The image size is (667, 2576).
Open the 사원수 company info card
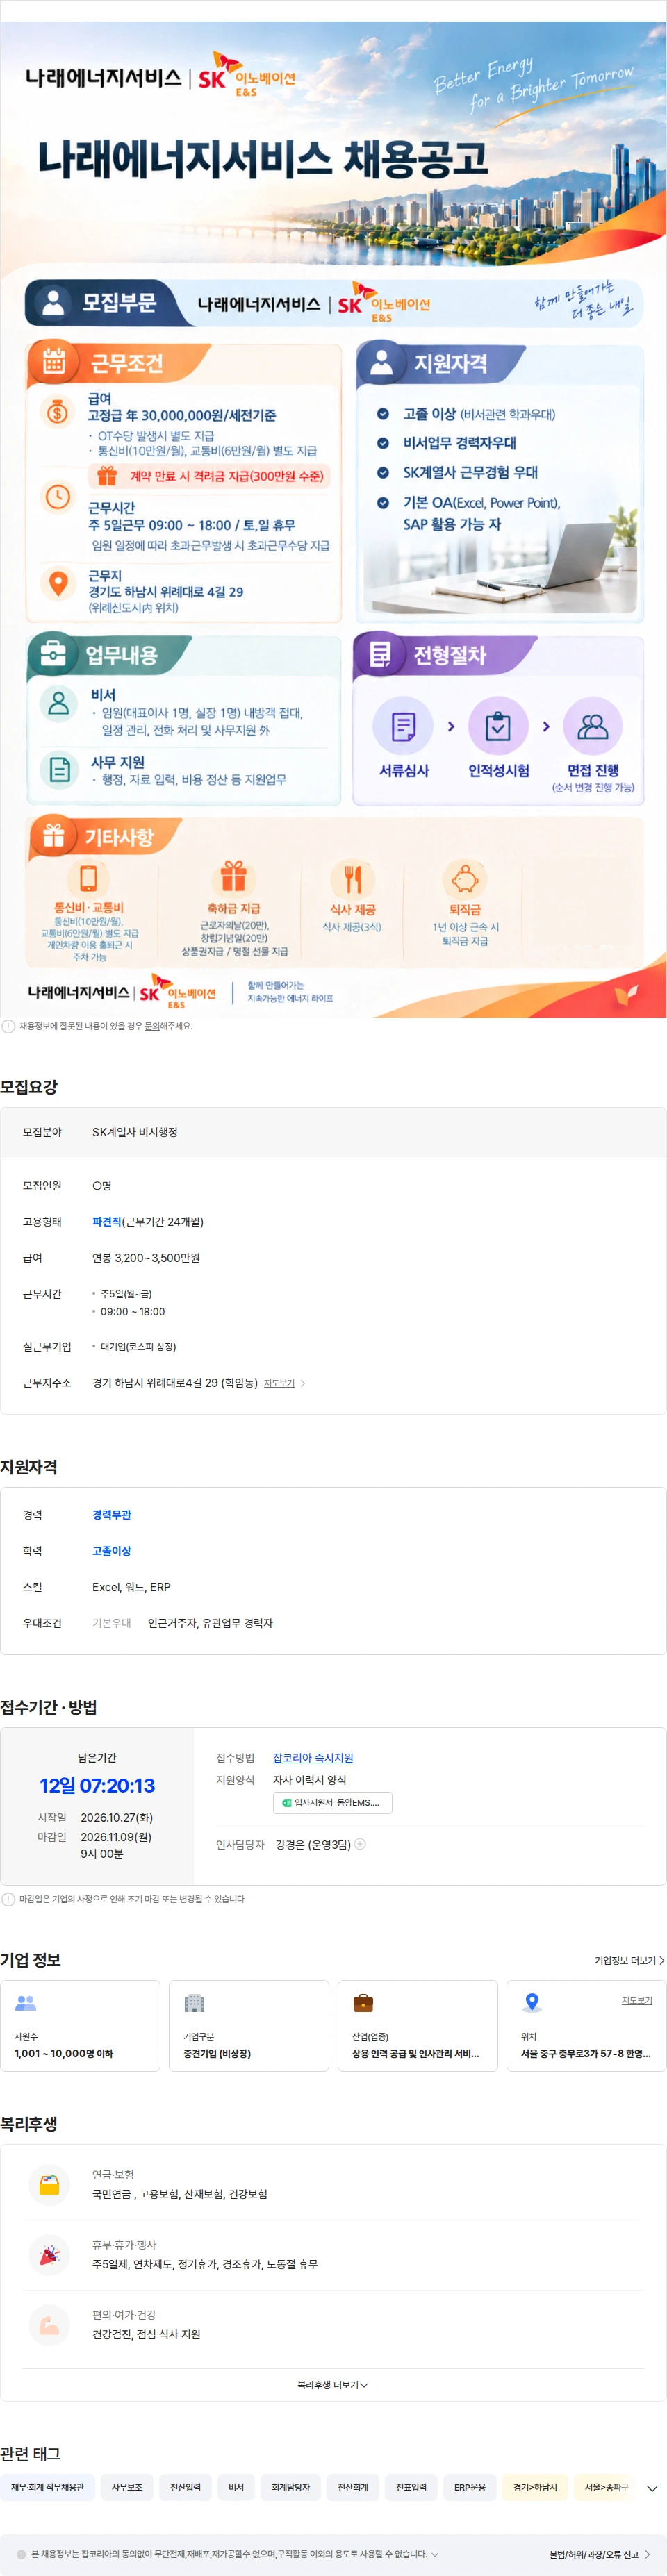[x=80, y=2025]
